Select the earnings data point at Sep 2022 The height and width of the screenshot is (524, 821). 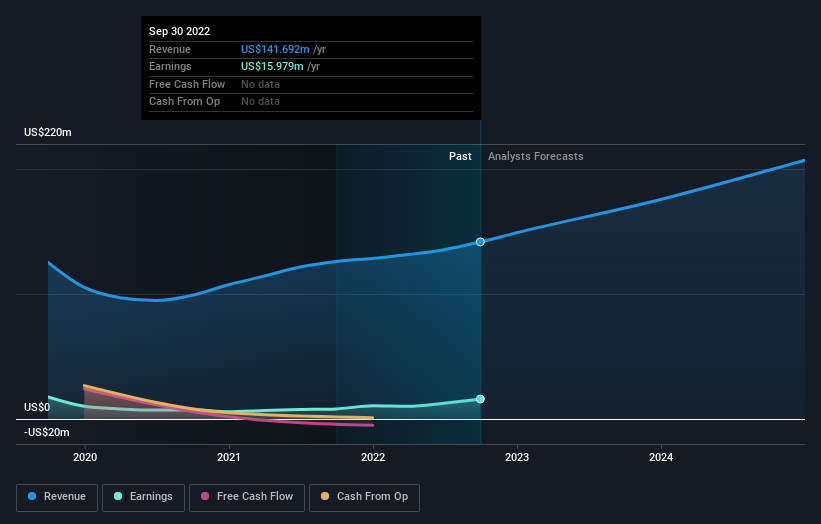pyautogui.click(x=480, y=399)
